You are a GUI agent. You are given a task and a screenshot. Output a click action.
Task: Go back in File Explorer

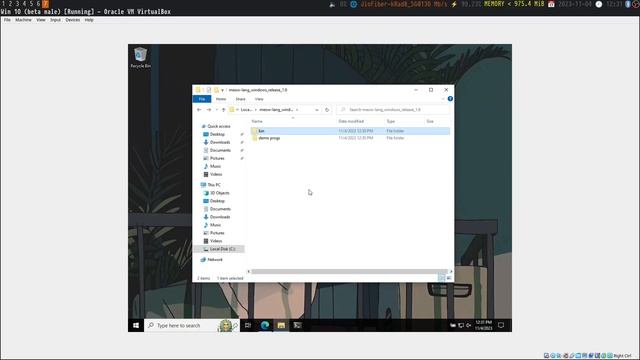click(x=199, y=110)
